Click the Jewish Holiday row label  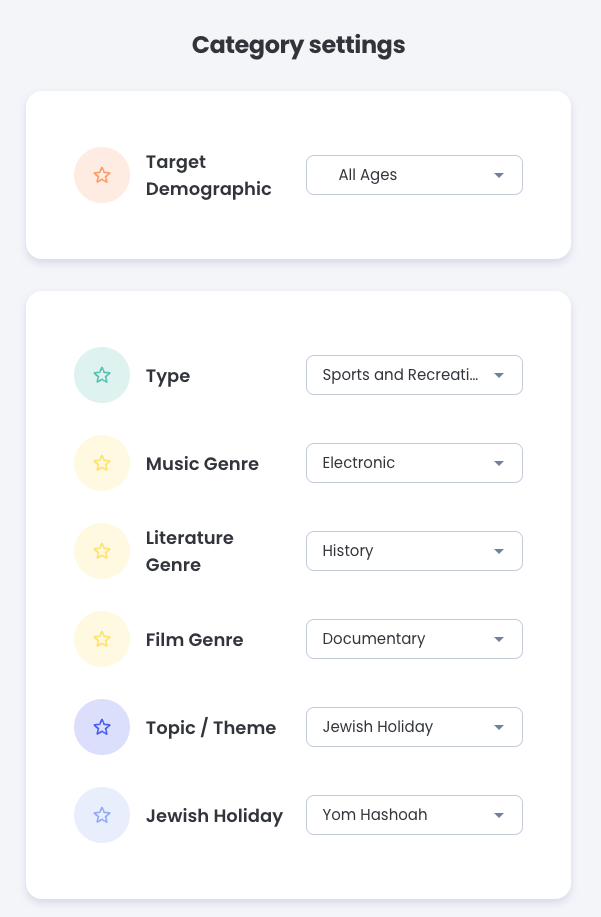(214, 815)
